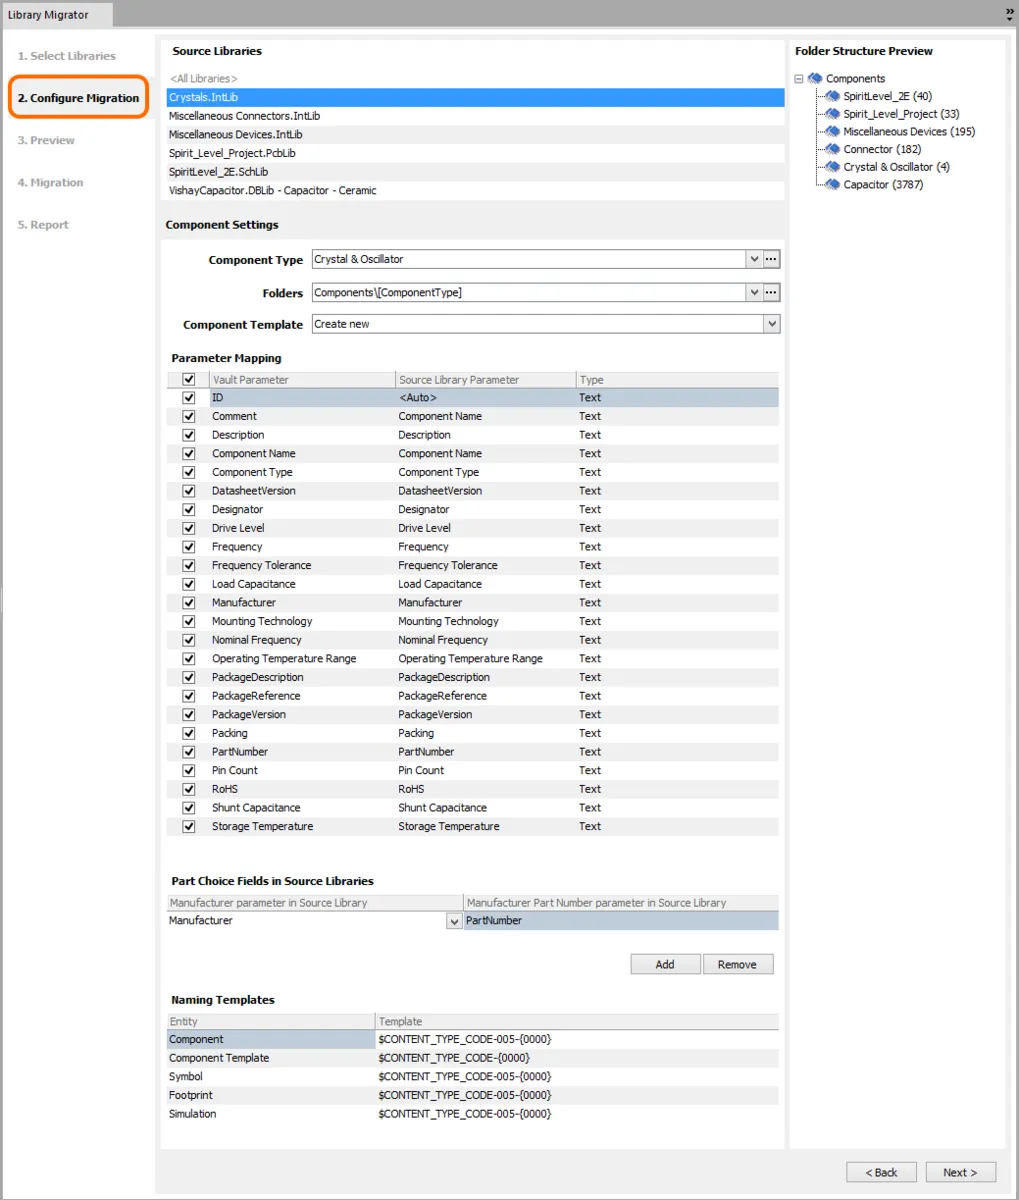Select the Footprint naming template row
Screen dimensions: 1019x1200
[472, 1095]
